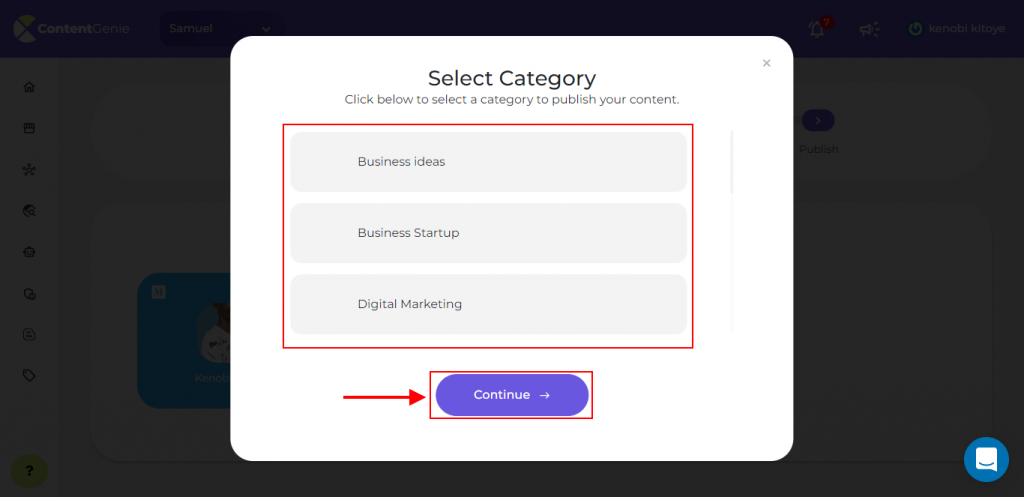Click the Continue button
The width and height of the screenshot is (1024, 497).
click(512, 395)
